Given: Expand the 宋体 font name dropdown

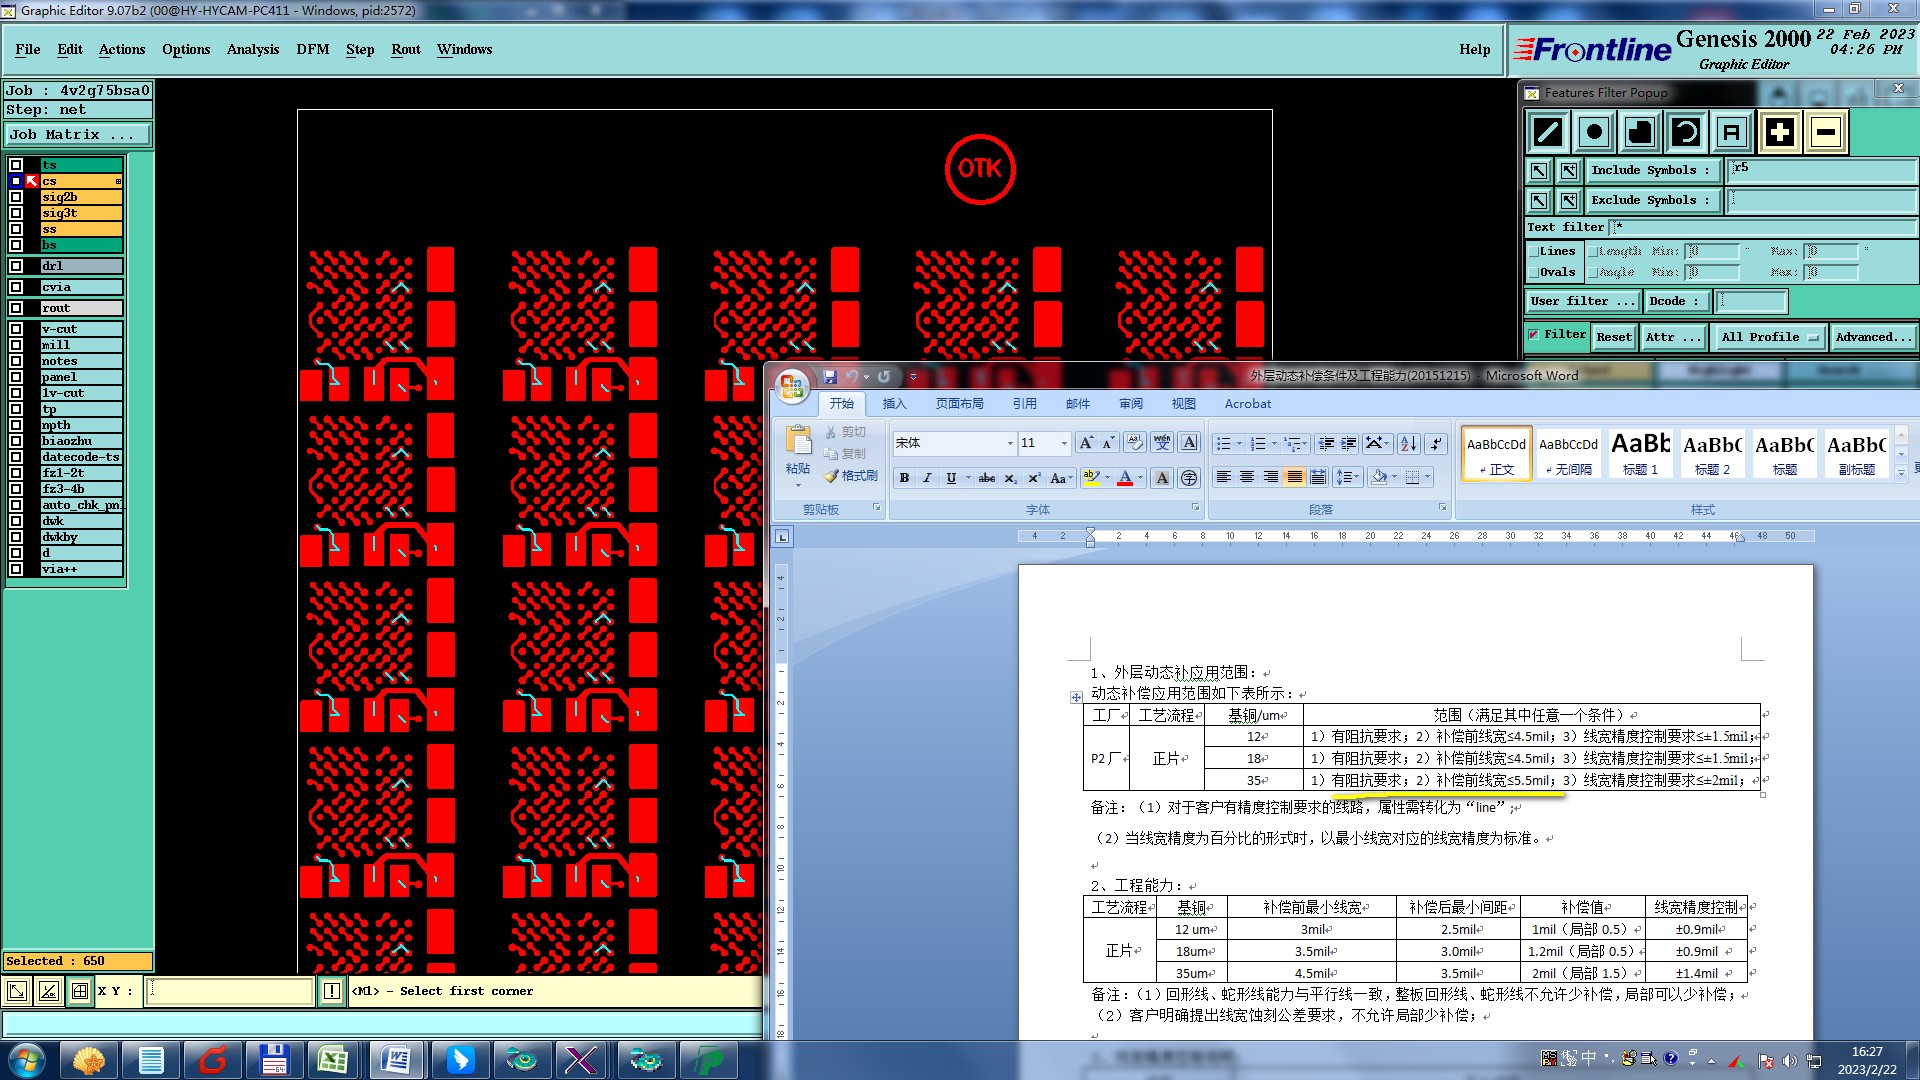Looking at the screenshot, I should click(1009, 443).
